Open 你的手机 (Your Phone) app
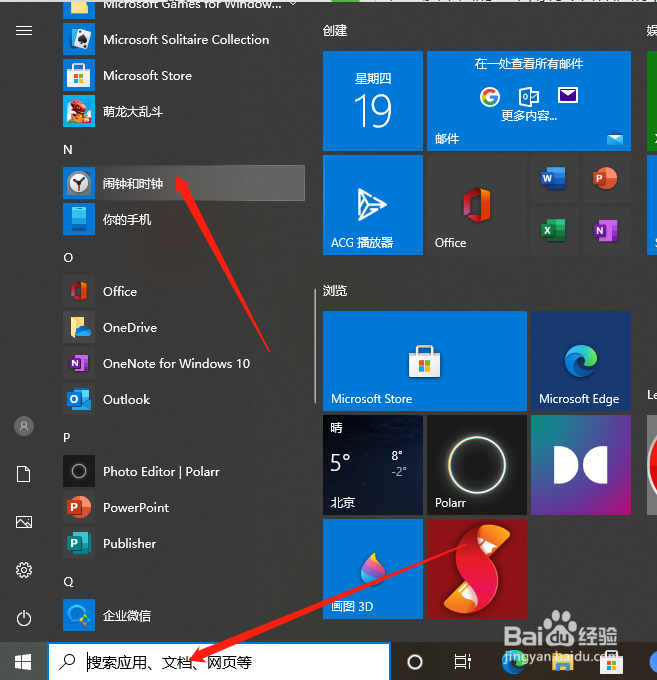Viewport: 657px width, 680px height. pos(184,219)
